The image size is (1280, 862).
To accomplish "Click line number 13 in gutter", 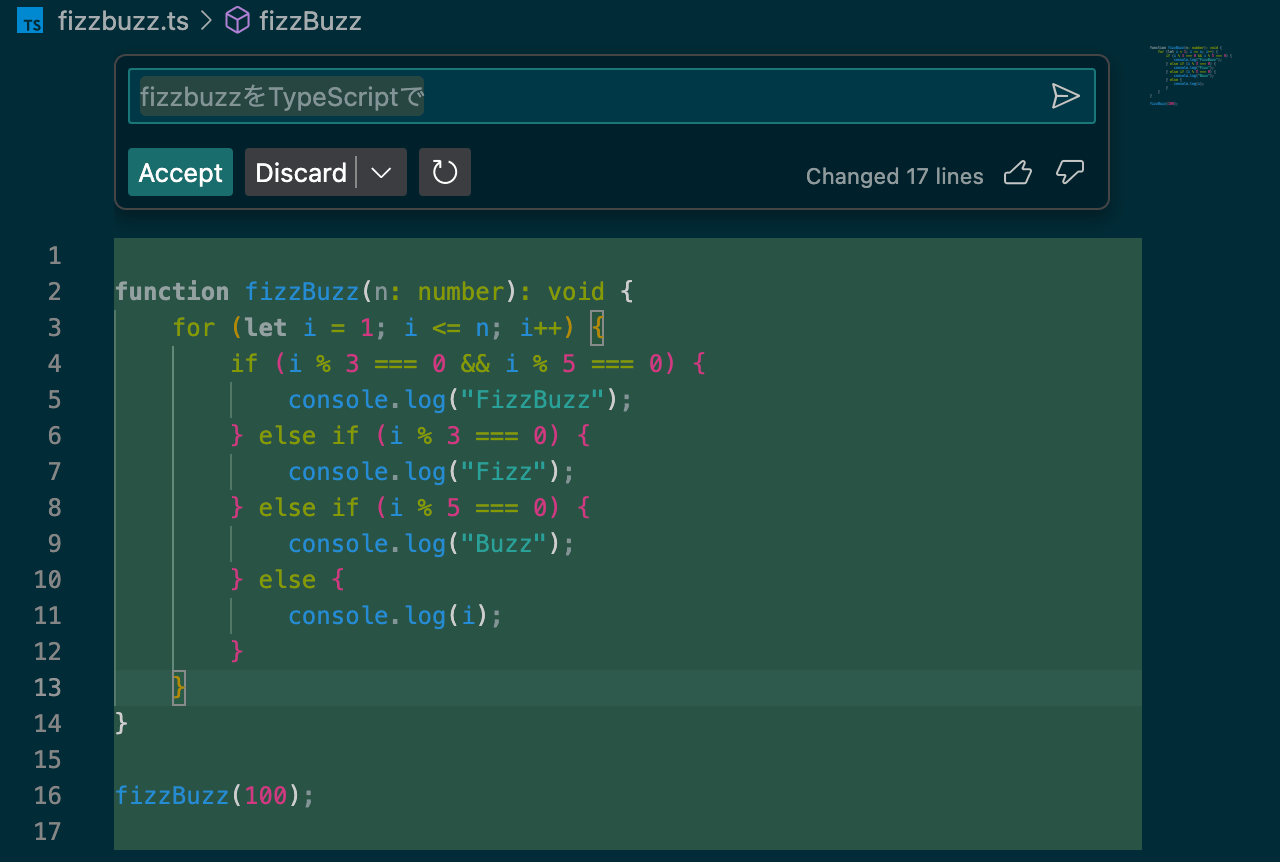I will pyautogui.click(x=47, y=688).
